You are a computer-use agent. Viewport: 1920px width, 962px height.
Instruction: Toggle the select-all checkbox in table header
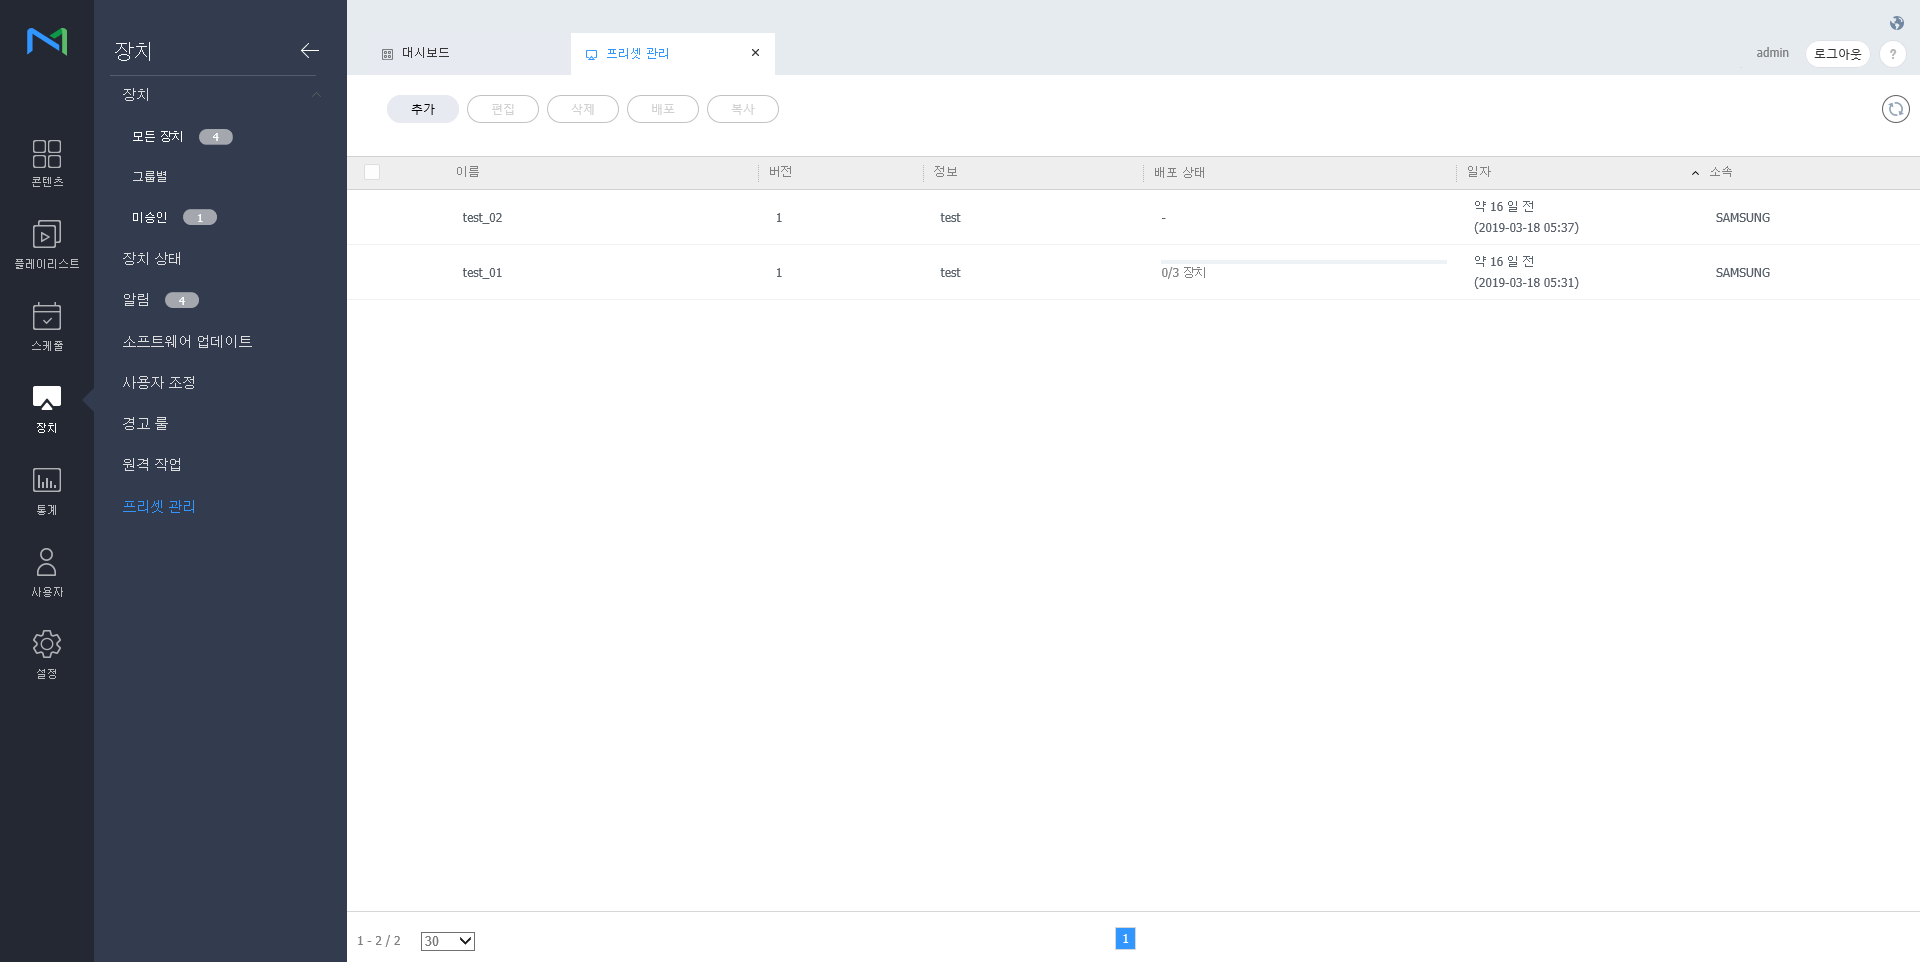coord(372,172)
